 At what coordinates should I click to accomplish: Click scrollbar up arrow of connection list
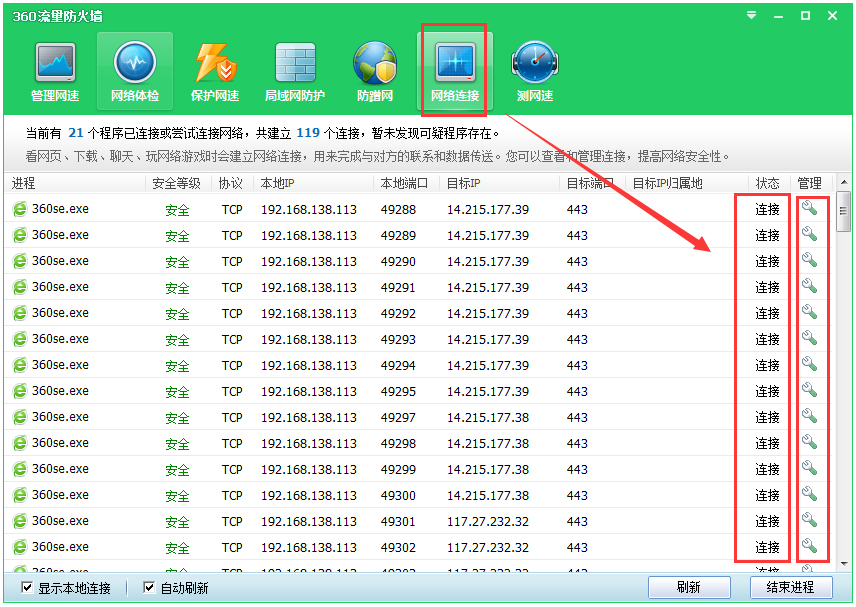tap(844, 182)
